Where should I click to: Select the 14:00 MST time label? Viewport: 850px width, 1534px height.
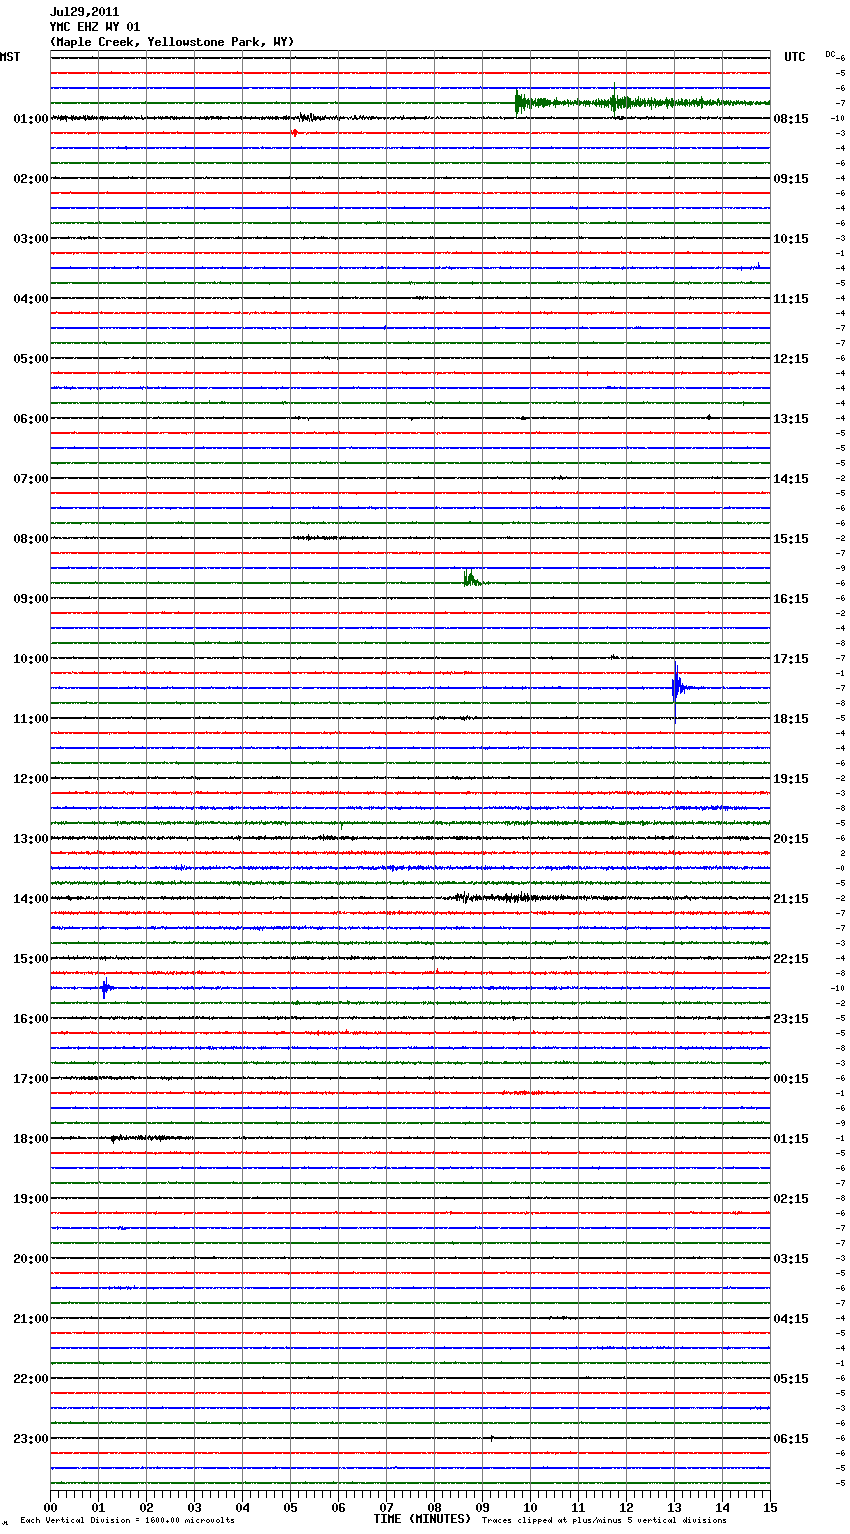coord(31,899)
